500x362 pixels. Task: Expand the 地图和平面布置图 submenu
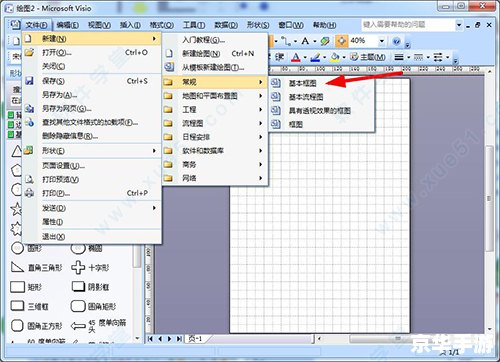pos(215,96)
